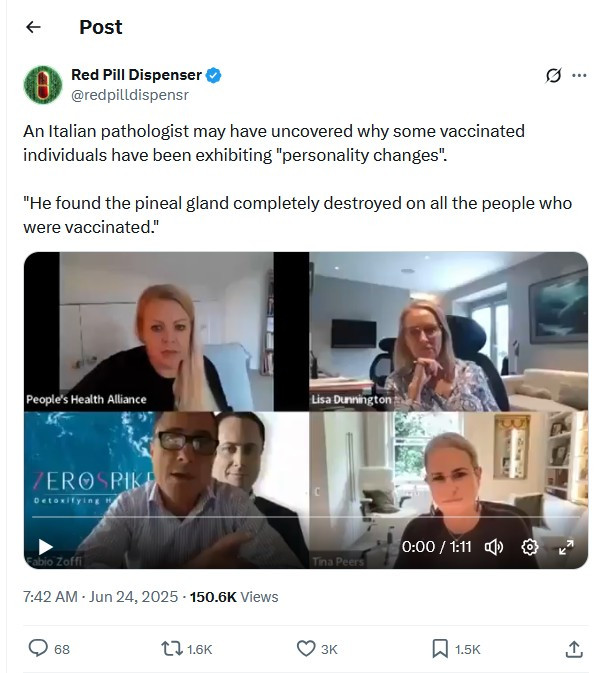Open Red Pill Dispenser profile avatar
Viewport: 605px width, 673px height.
pos(43,85)
